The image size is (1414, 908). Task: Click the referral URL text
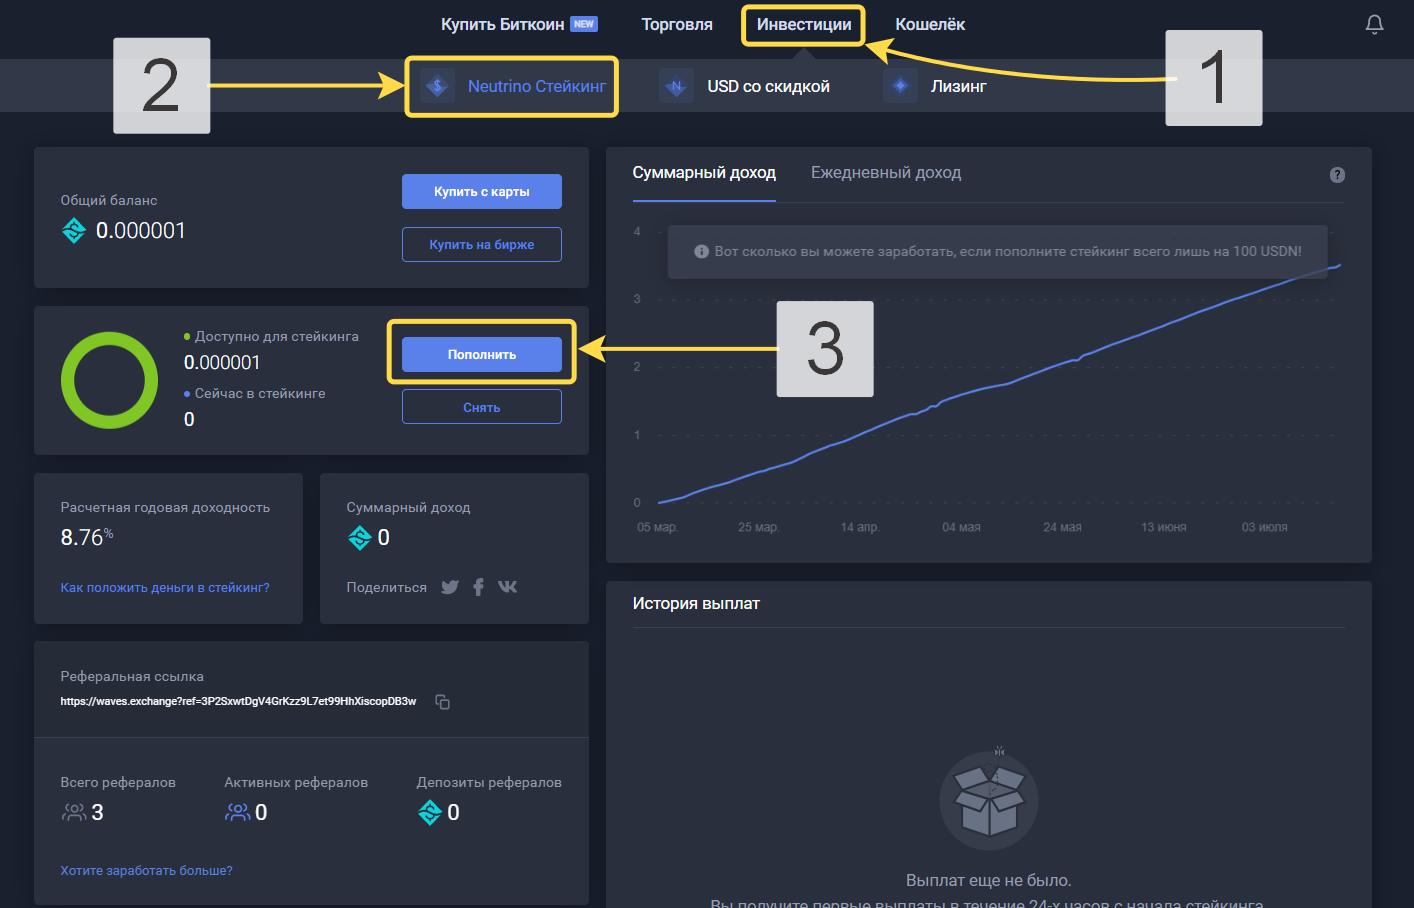pos(238,701)
